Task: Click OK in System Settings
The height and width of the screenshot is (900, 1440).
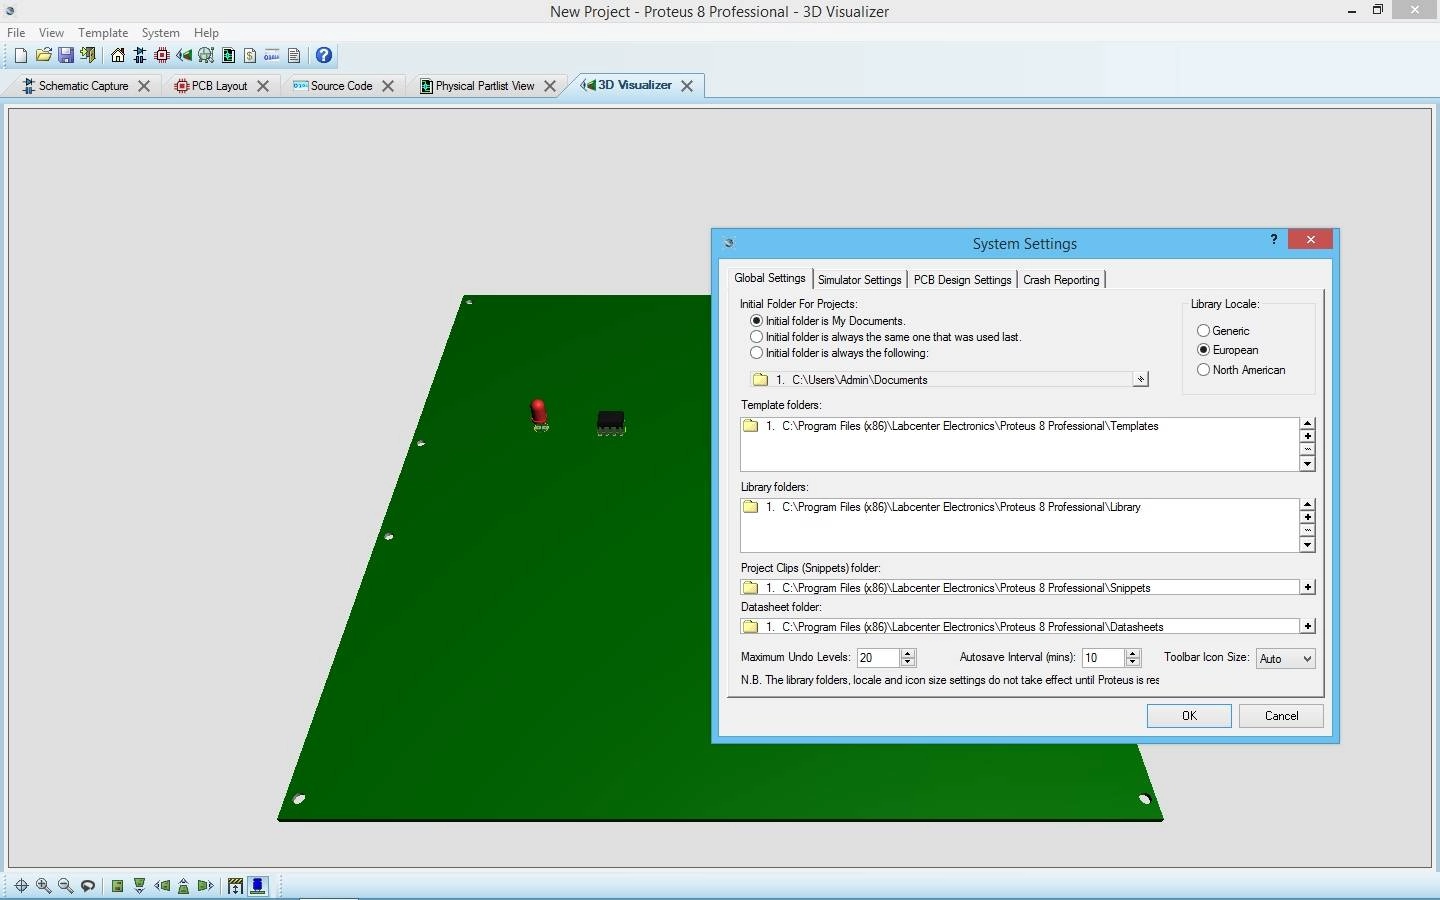Action: 1189,716
